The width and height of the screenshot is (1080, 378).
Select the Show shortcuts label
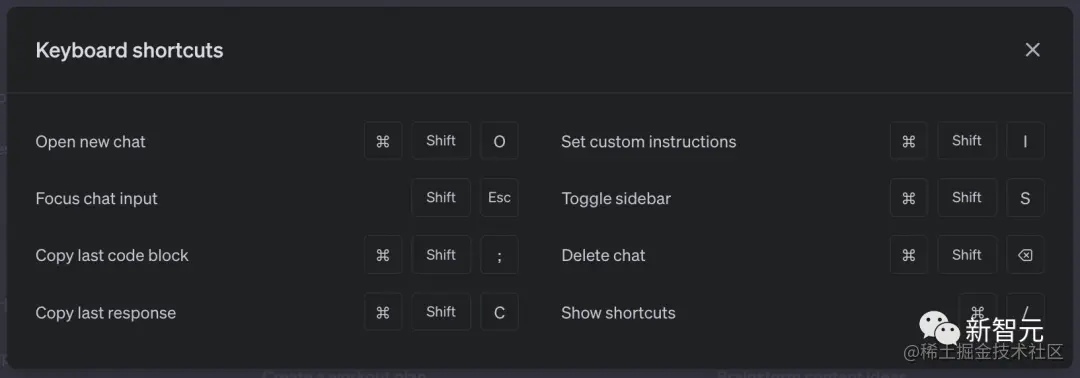point(618,313)
